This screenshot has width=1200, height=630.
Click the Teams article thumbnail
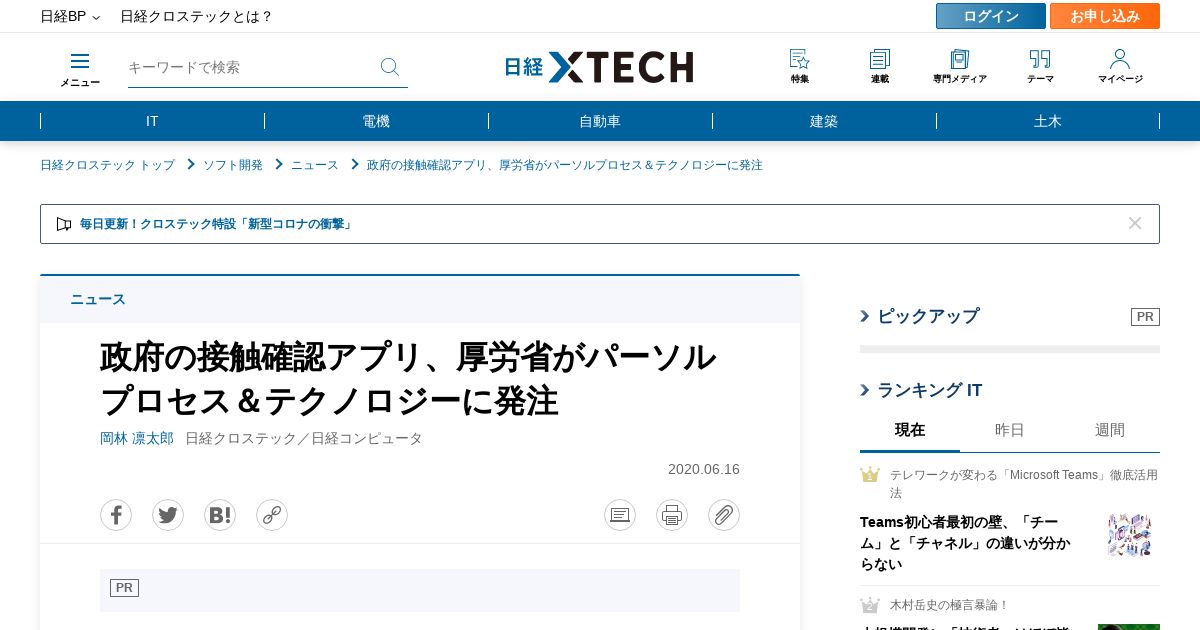pyautogui.click(x=1129, y=534)
